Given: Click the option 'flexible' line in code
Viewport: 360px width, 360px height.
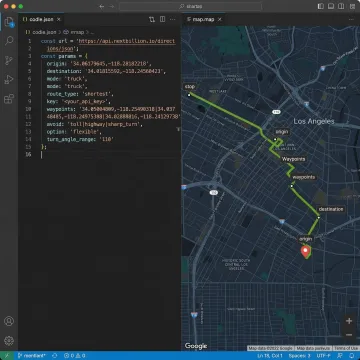Looking at the screenshot, I should point(74,132).
